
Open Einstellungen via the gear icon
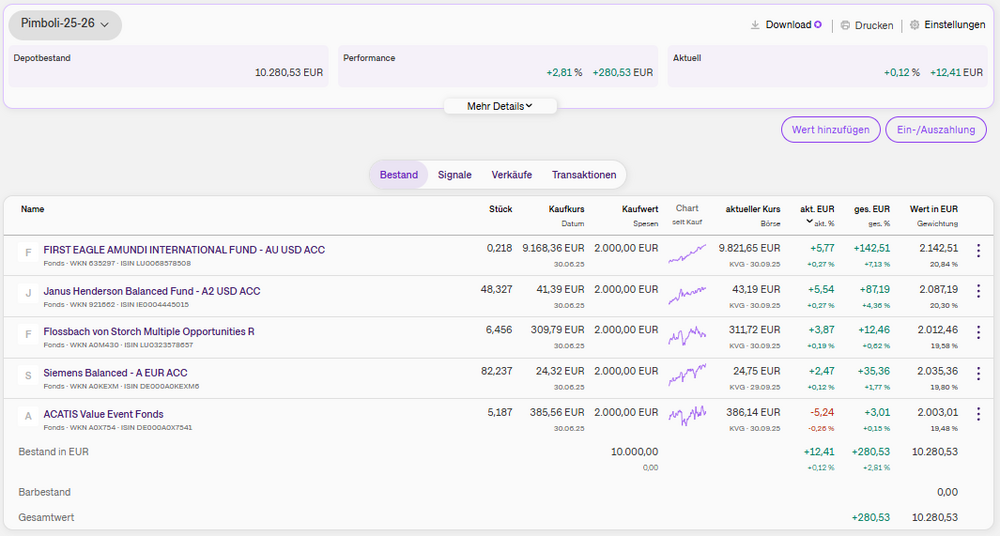tap(914, 25)
